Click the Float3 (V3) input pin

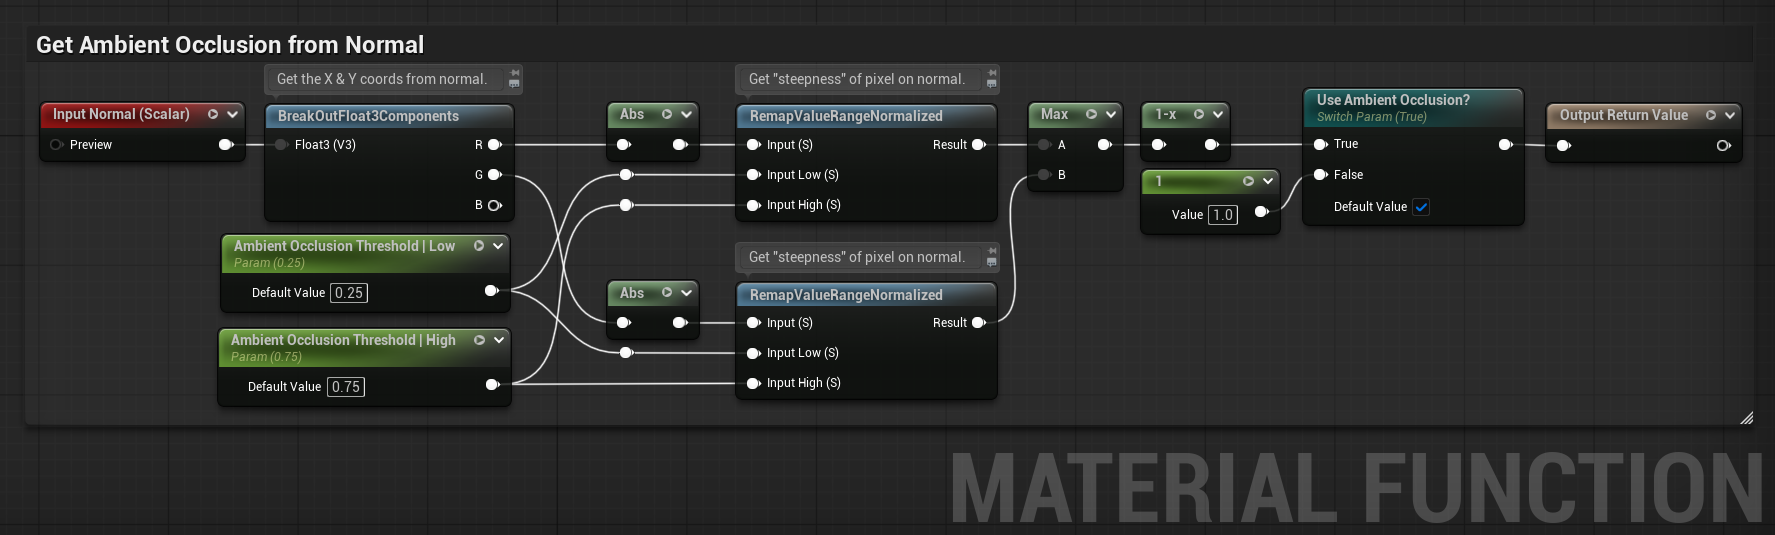click(x=282, y=145)
